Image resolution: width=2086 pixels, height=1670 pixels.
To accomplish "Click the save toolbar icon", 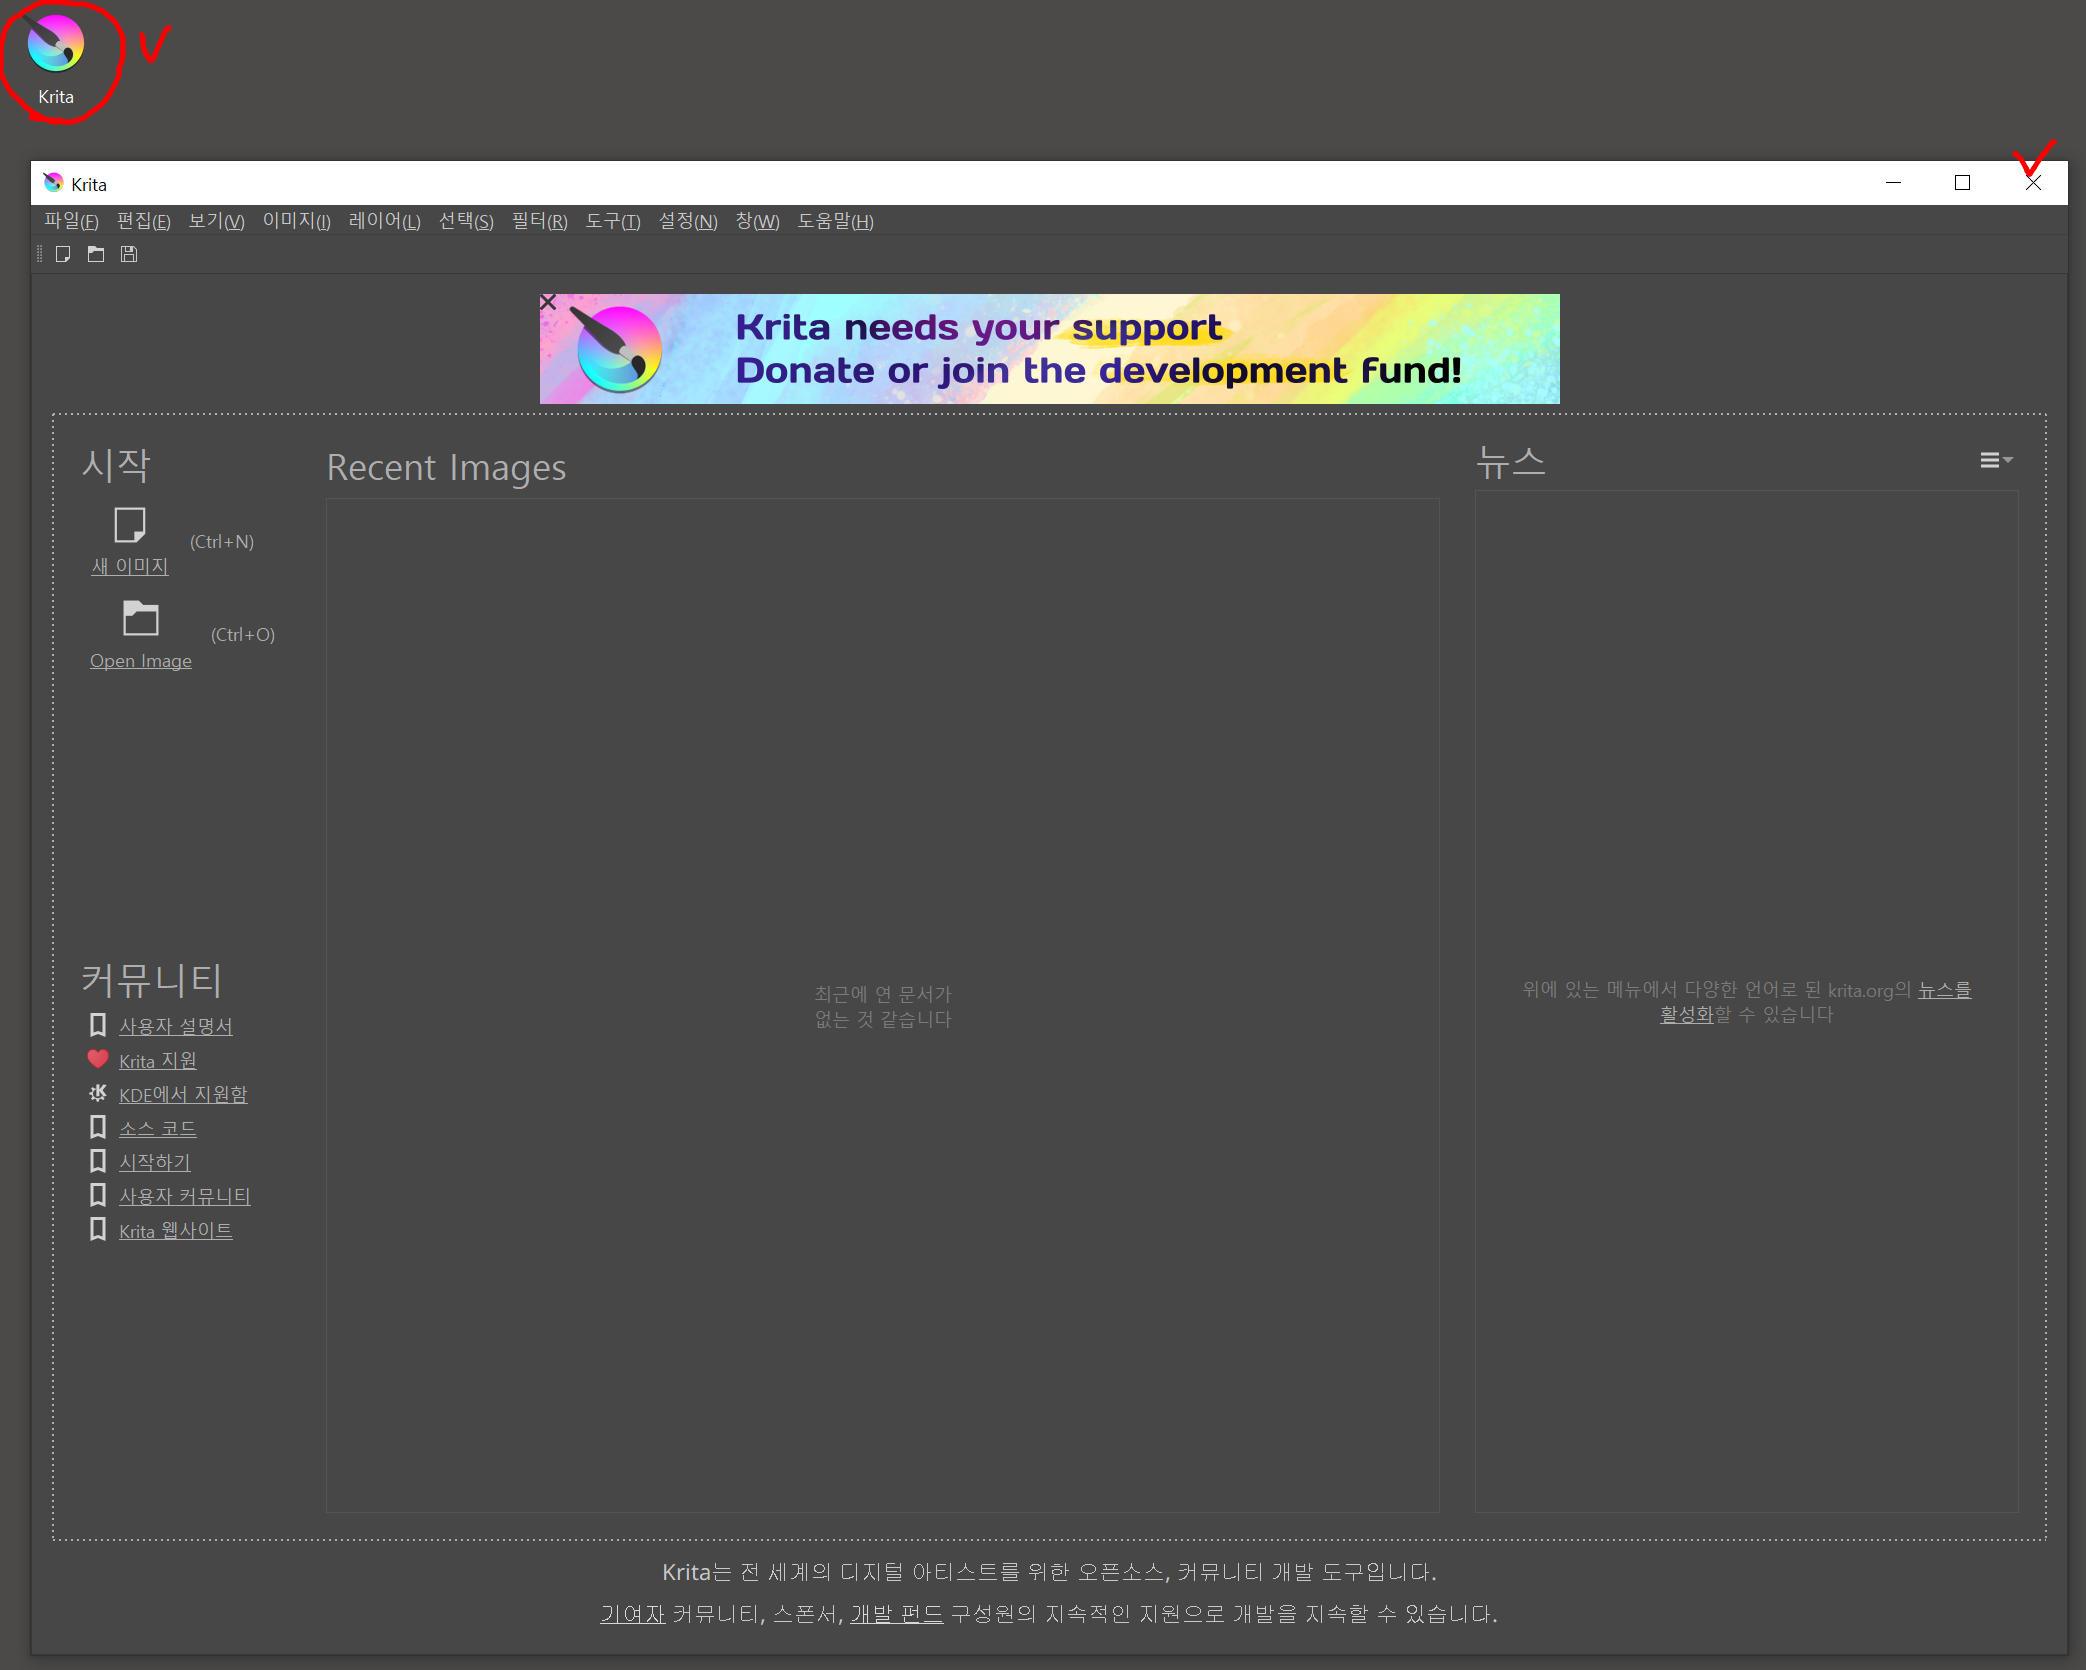I will click(129, 254).
